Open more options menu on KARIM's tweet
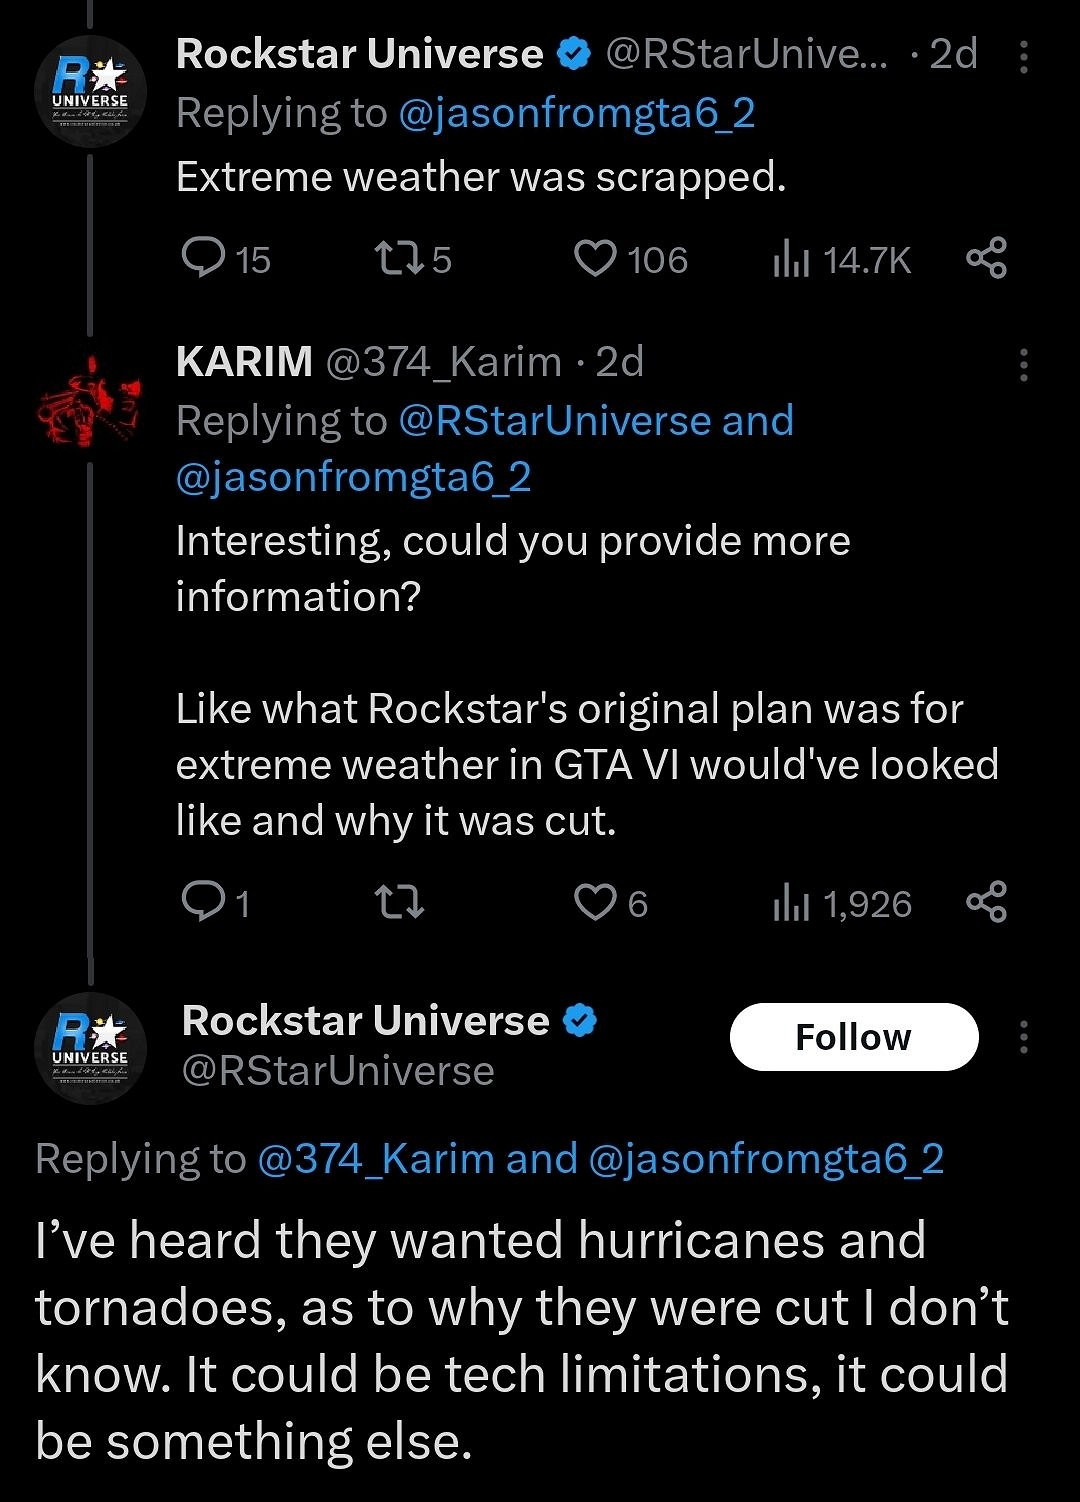The height and width of the screenshot is (1502, 1080). [1023, 365]
